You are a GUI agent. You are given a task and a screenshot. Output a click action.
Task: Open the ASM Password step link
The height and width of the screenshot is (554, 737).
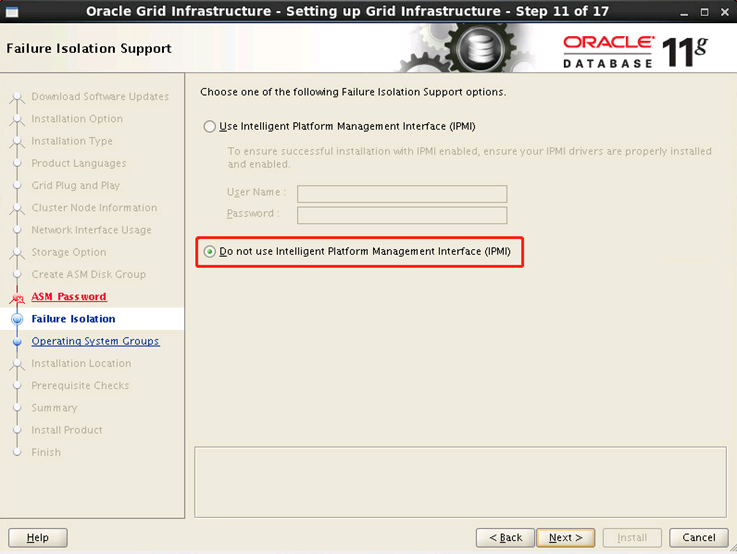[x=69, y=297]
